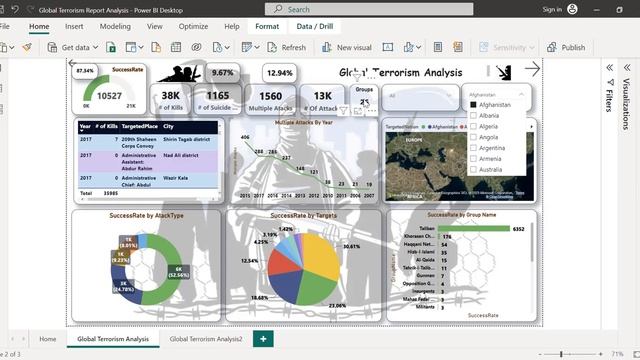Image resolution: width=640 pixels, height=360 pixels.
Task: Insert a Text box from ribbon
Action: click(387, 47)
